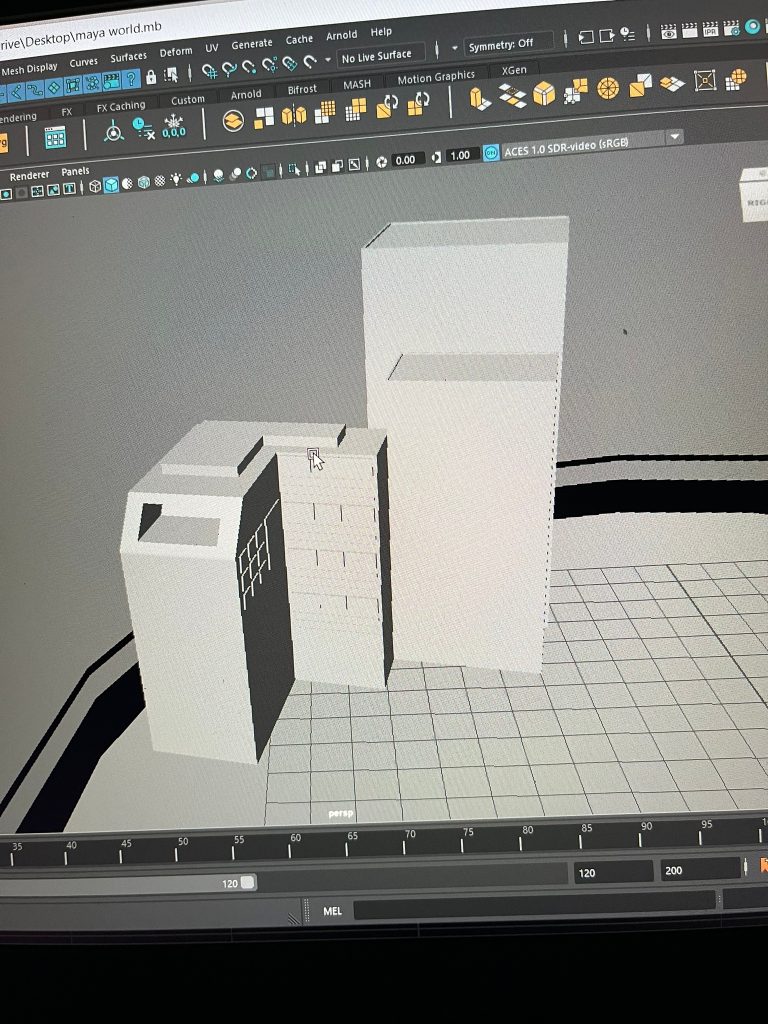Viewport: 768px width, 1024px height.
Task: Switch to the Bifrost shelf tab
Action: [x=302, y=89]
